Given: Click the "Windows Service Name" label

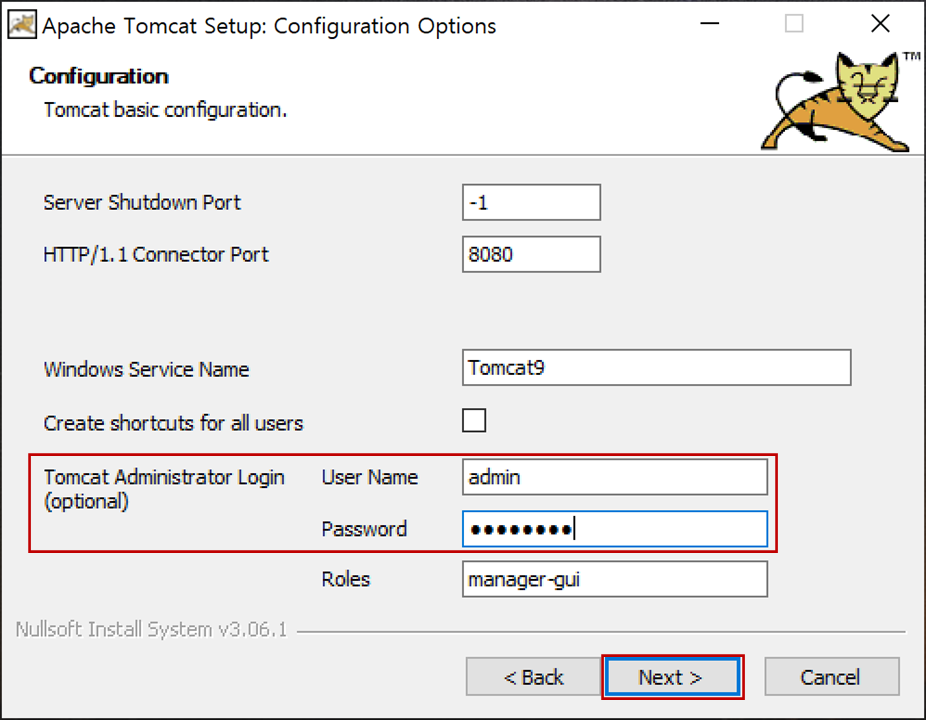Looking at the screenshot, I should [x=146, y=370].
